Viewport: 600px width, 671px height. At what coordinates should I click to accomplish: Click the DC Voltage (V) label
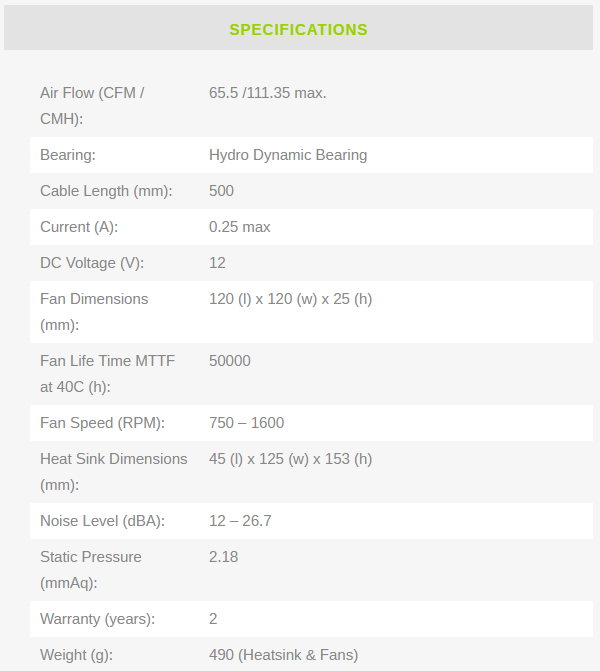tap(92, 263)
